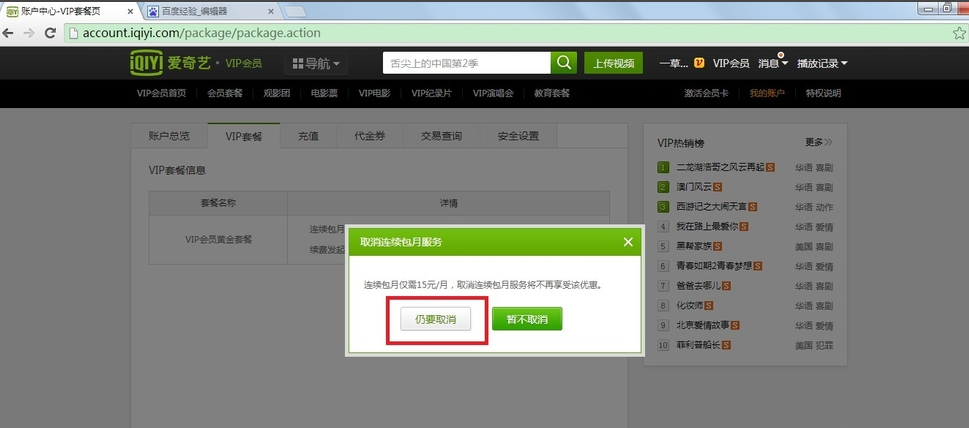
Task: Switch to the 百度经验_编辑器 browser tab
Action: 211,12
